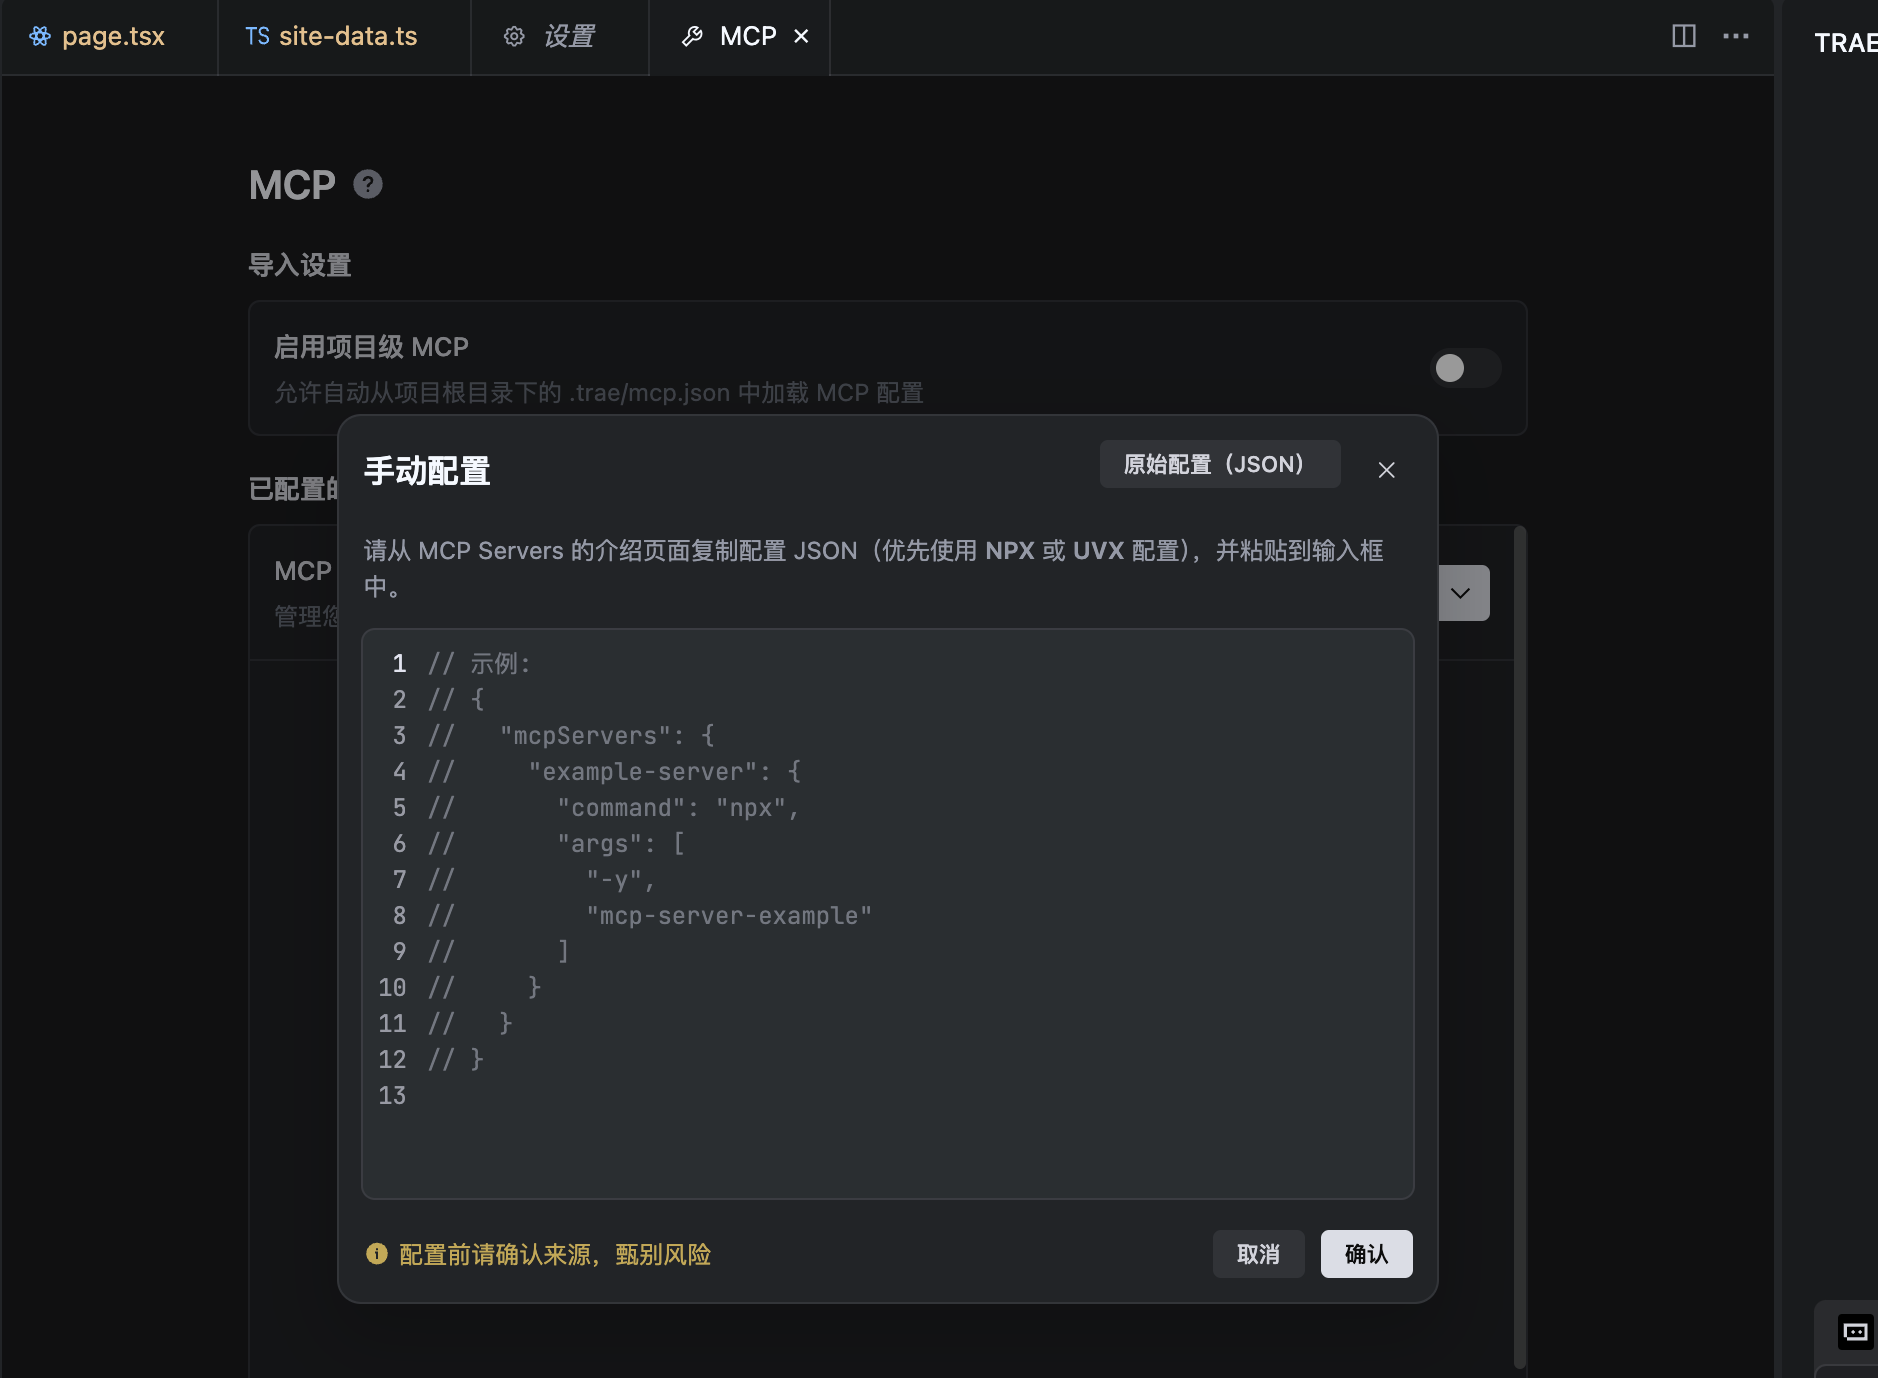Click the wrench icon on MCP tab
This screenshot has height=1378, width=1878.
coord(692,37)
